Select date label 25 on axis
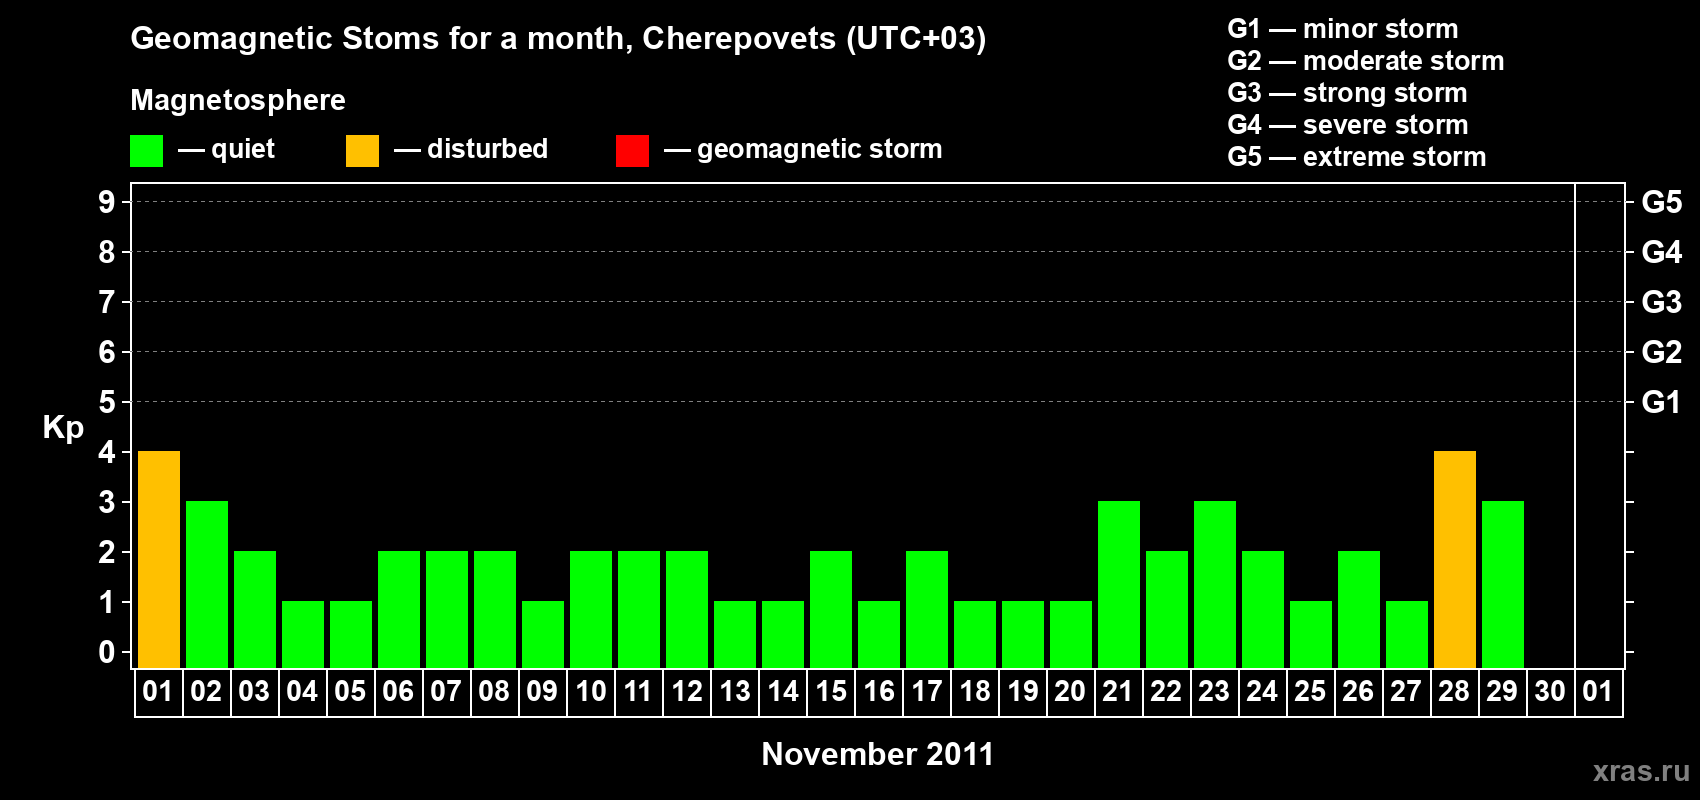This screenshot has width=1700, height=800. click(x=1310, y=692)
